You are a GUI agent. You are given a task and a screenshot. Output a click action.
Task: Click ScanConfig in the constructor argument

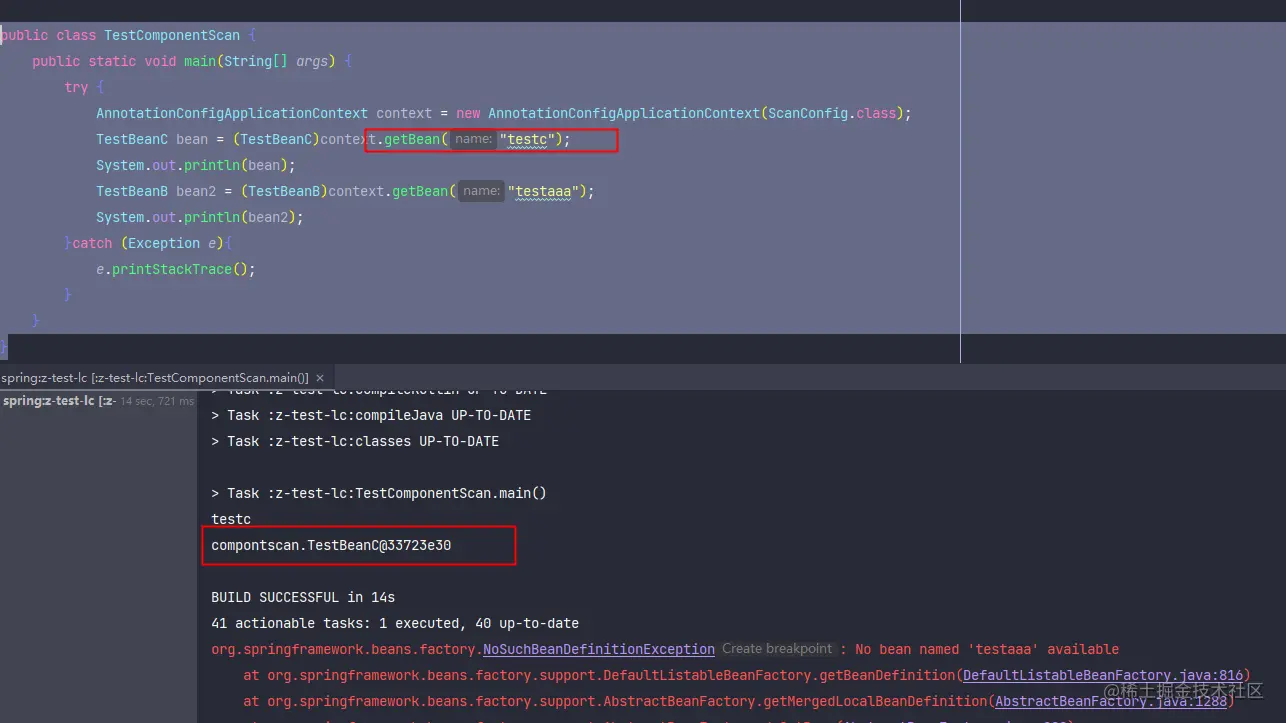point(808,113)
